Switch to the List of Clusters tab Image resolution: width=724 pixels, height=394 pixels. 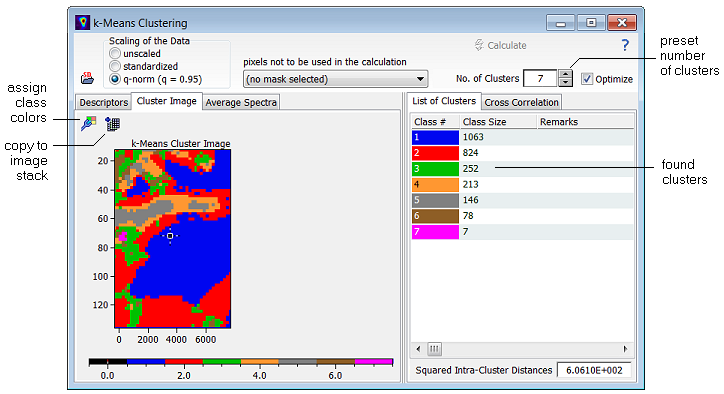coord(444,101)
